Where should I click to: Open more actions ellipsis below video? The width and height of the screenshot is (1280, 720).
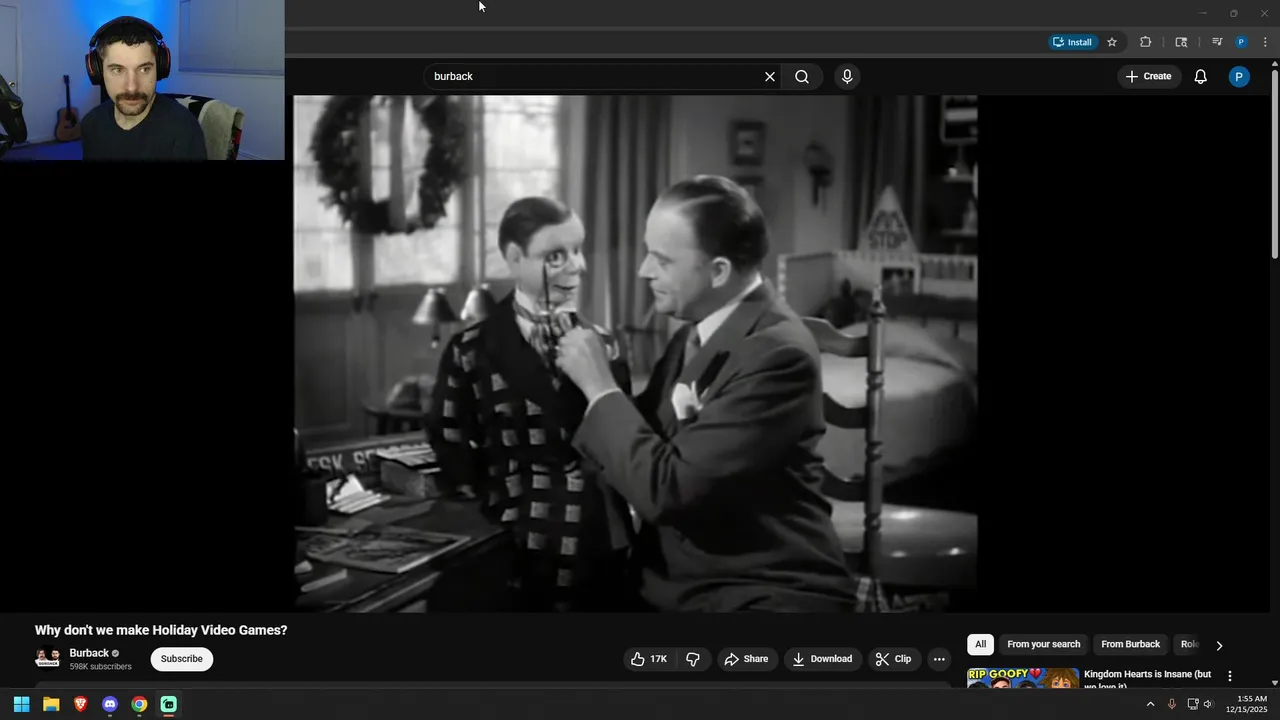point(939,659)
